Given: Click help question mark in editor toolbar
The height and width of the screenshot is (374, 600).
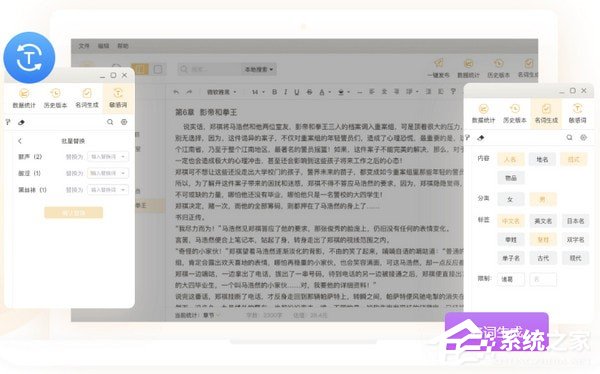Looking at the screenshot, I should point(453,91).
